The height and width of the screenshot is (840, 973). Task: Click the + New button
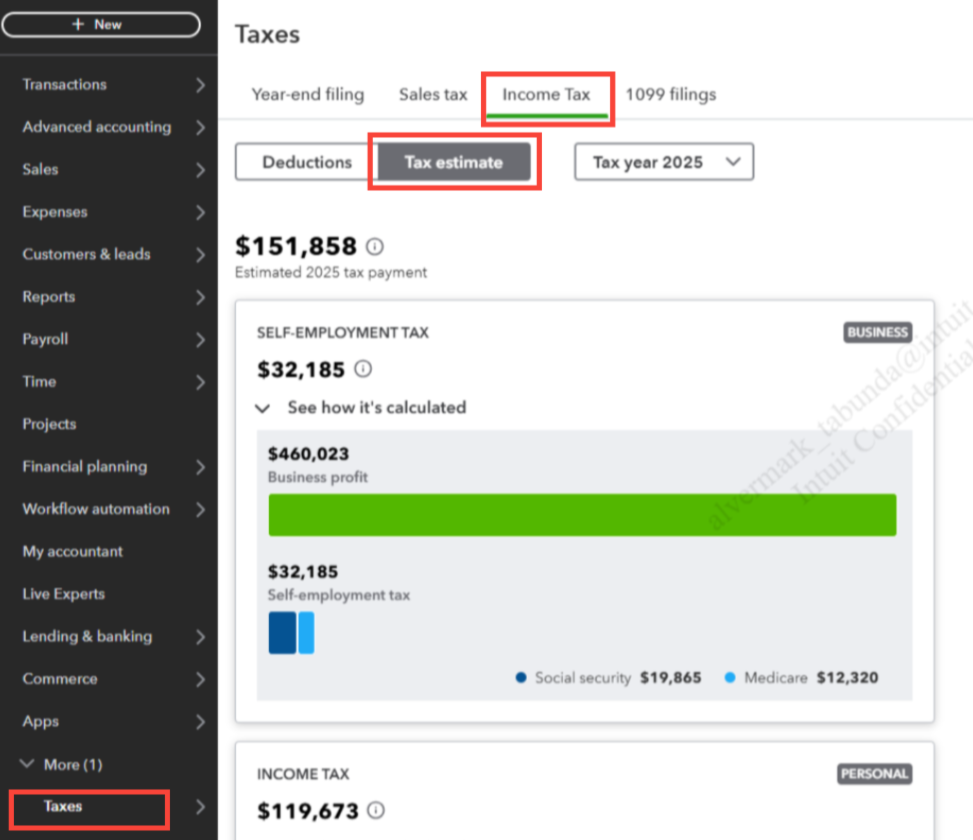[101, 25]
